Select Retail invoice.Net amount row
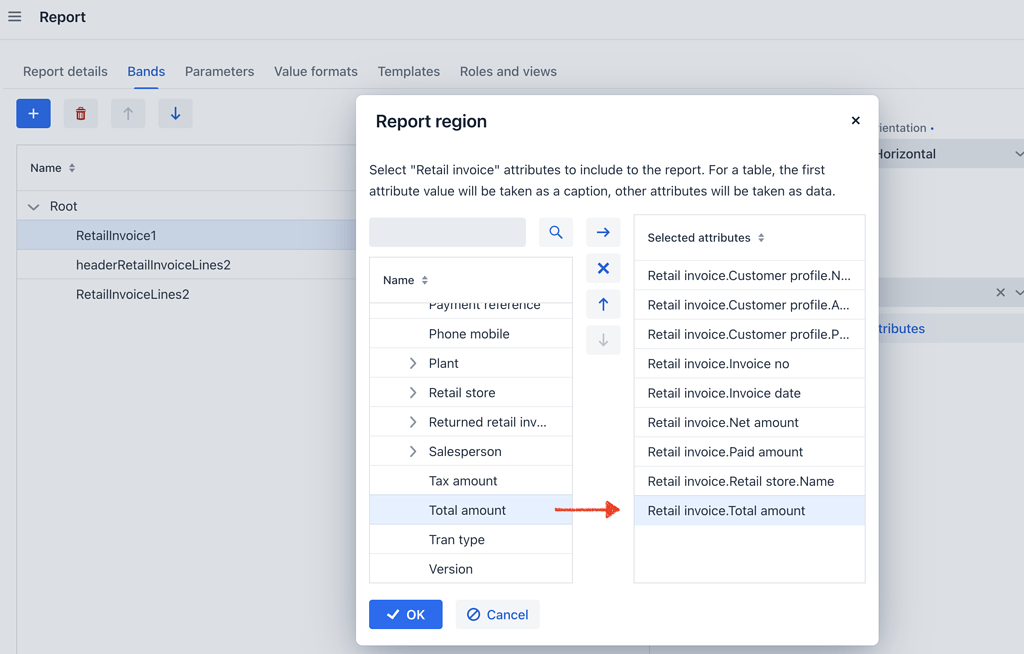The height and width of the screenshot is (654, 1024). click(x=750, y=423)
